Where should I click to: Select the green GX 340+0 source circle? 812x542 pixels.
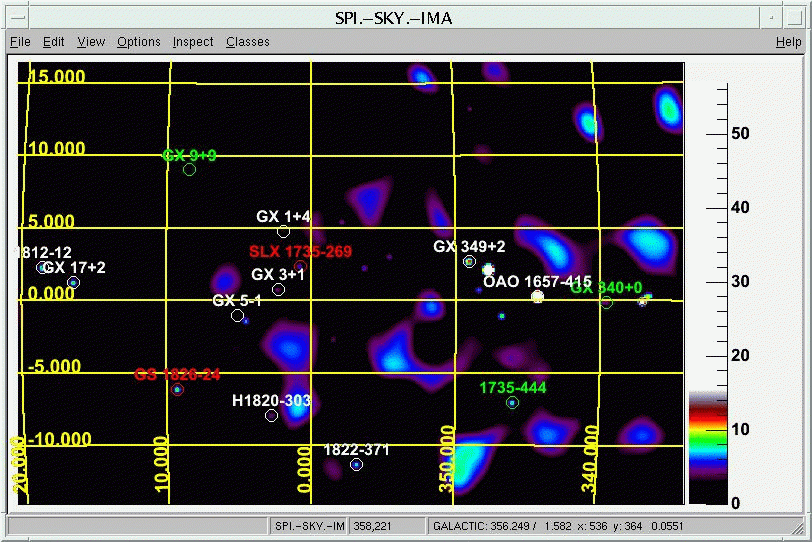606,303
